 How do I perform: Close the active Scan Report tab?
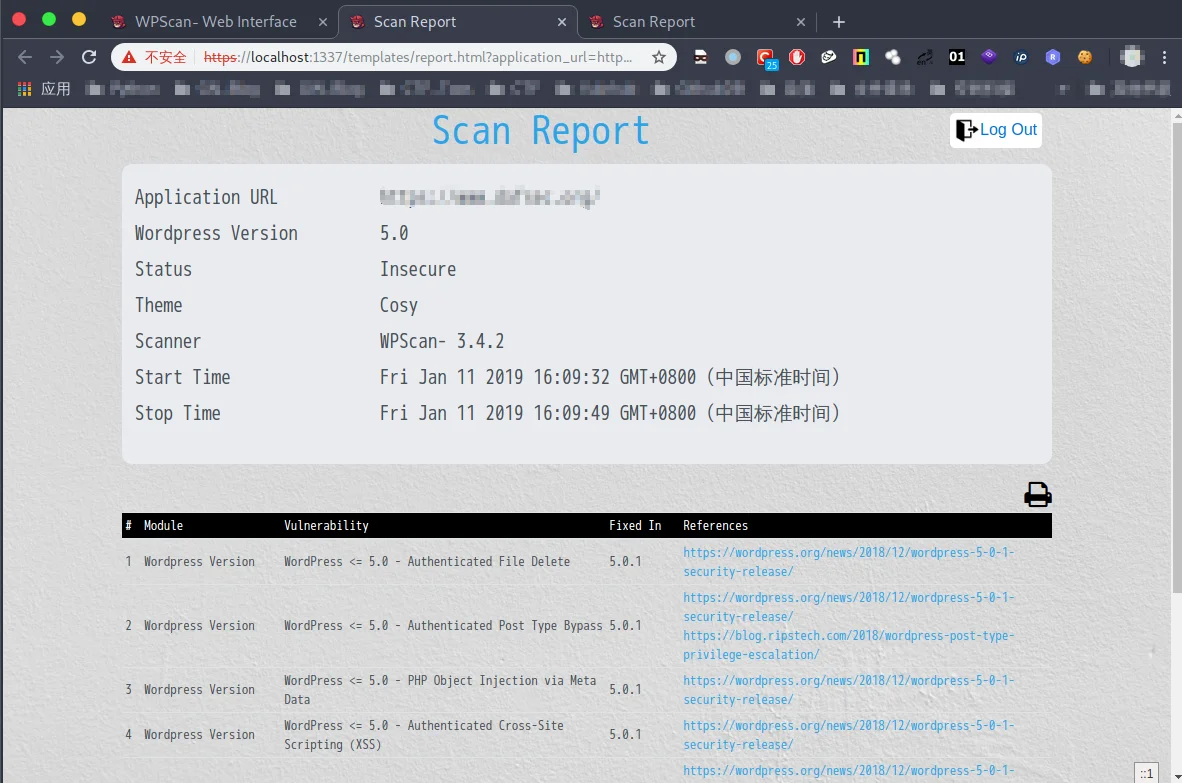(562, 23)
